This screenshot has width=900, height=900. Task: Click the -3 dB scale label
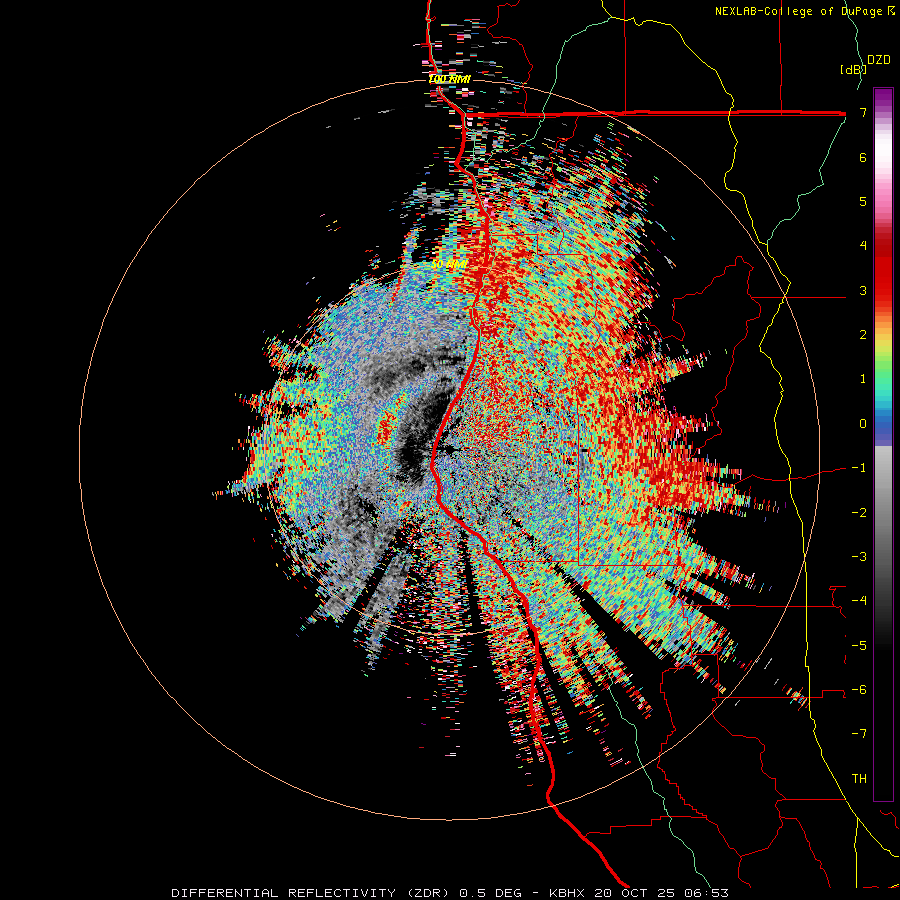coord(859,556)
